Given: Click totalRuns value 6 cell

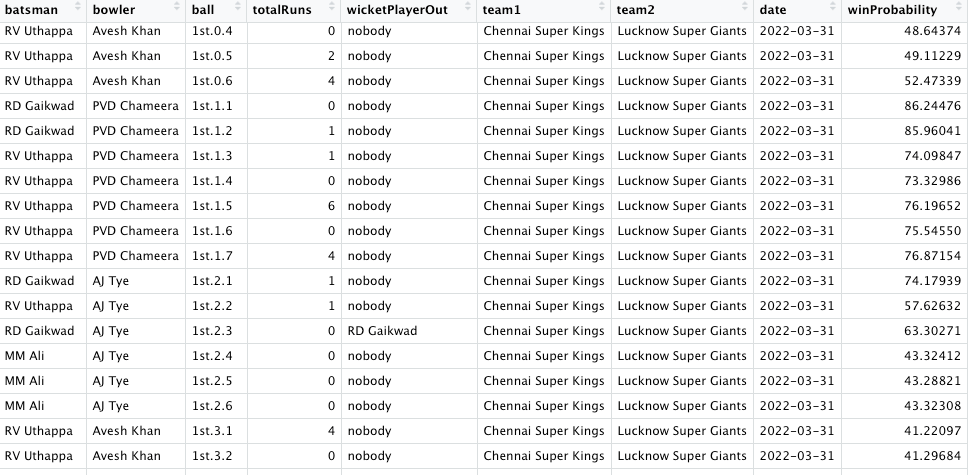Looking at the screenshot, I should tap(331, 206).
